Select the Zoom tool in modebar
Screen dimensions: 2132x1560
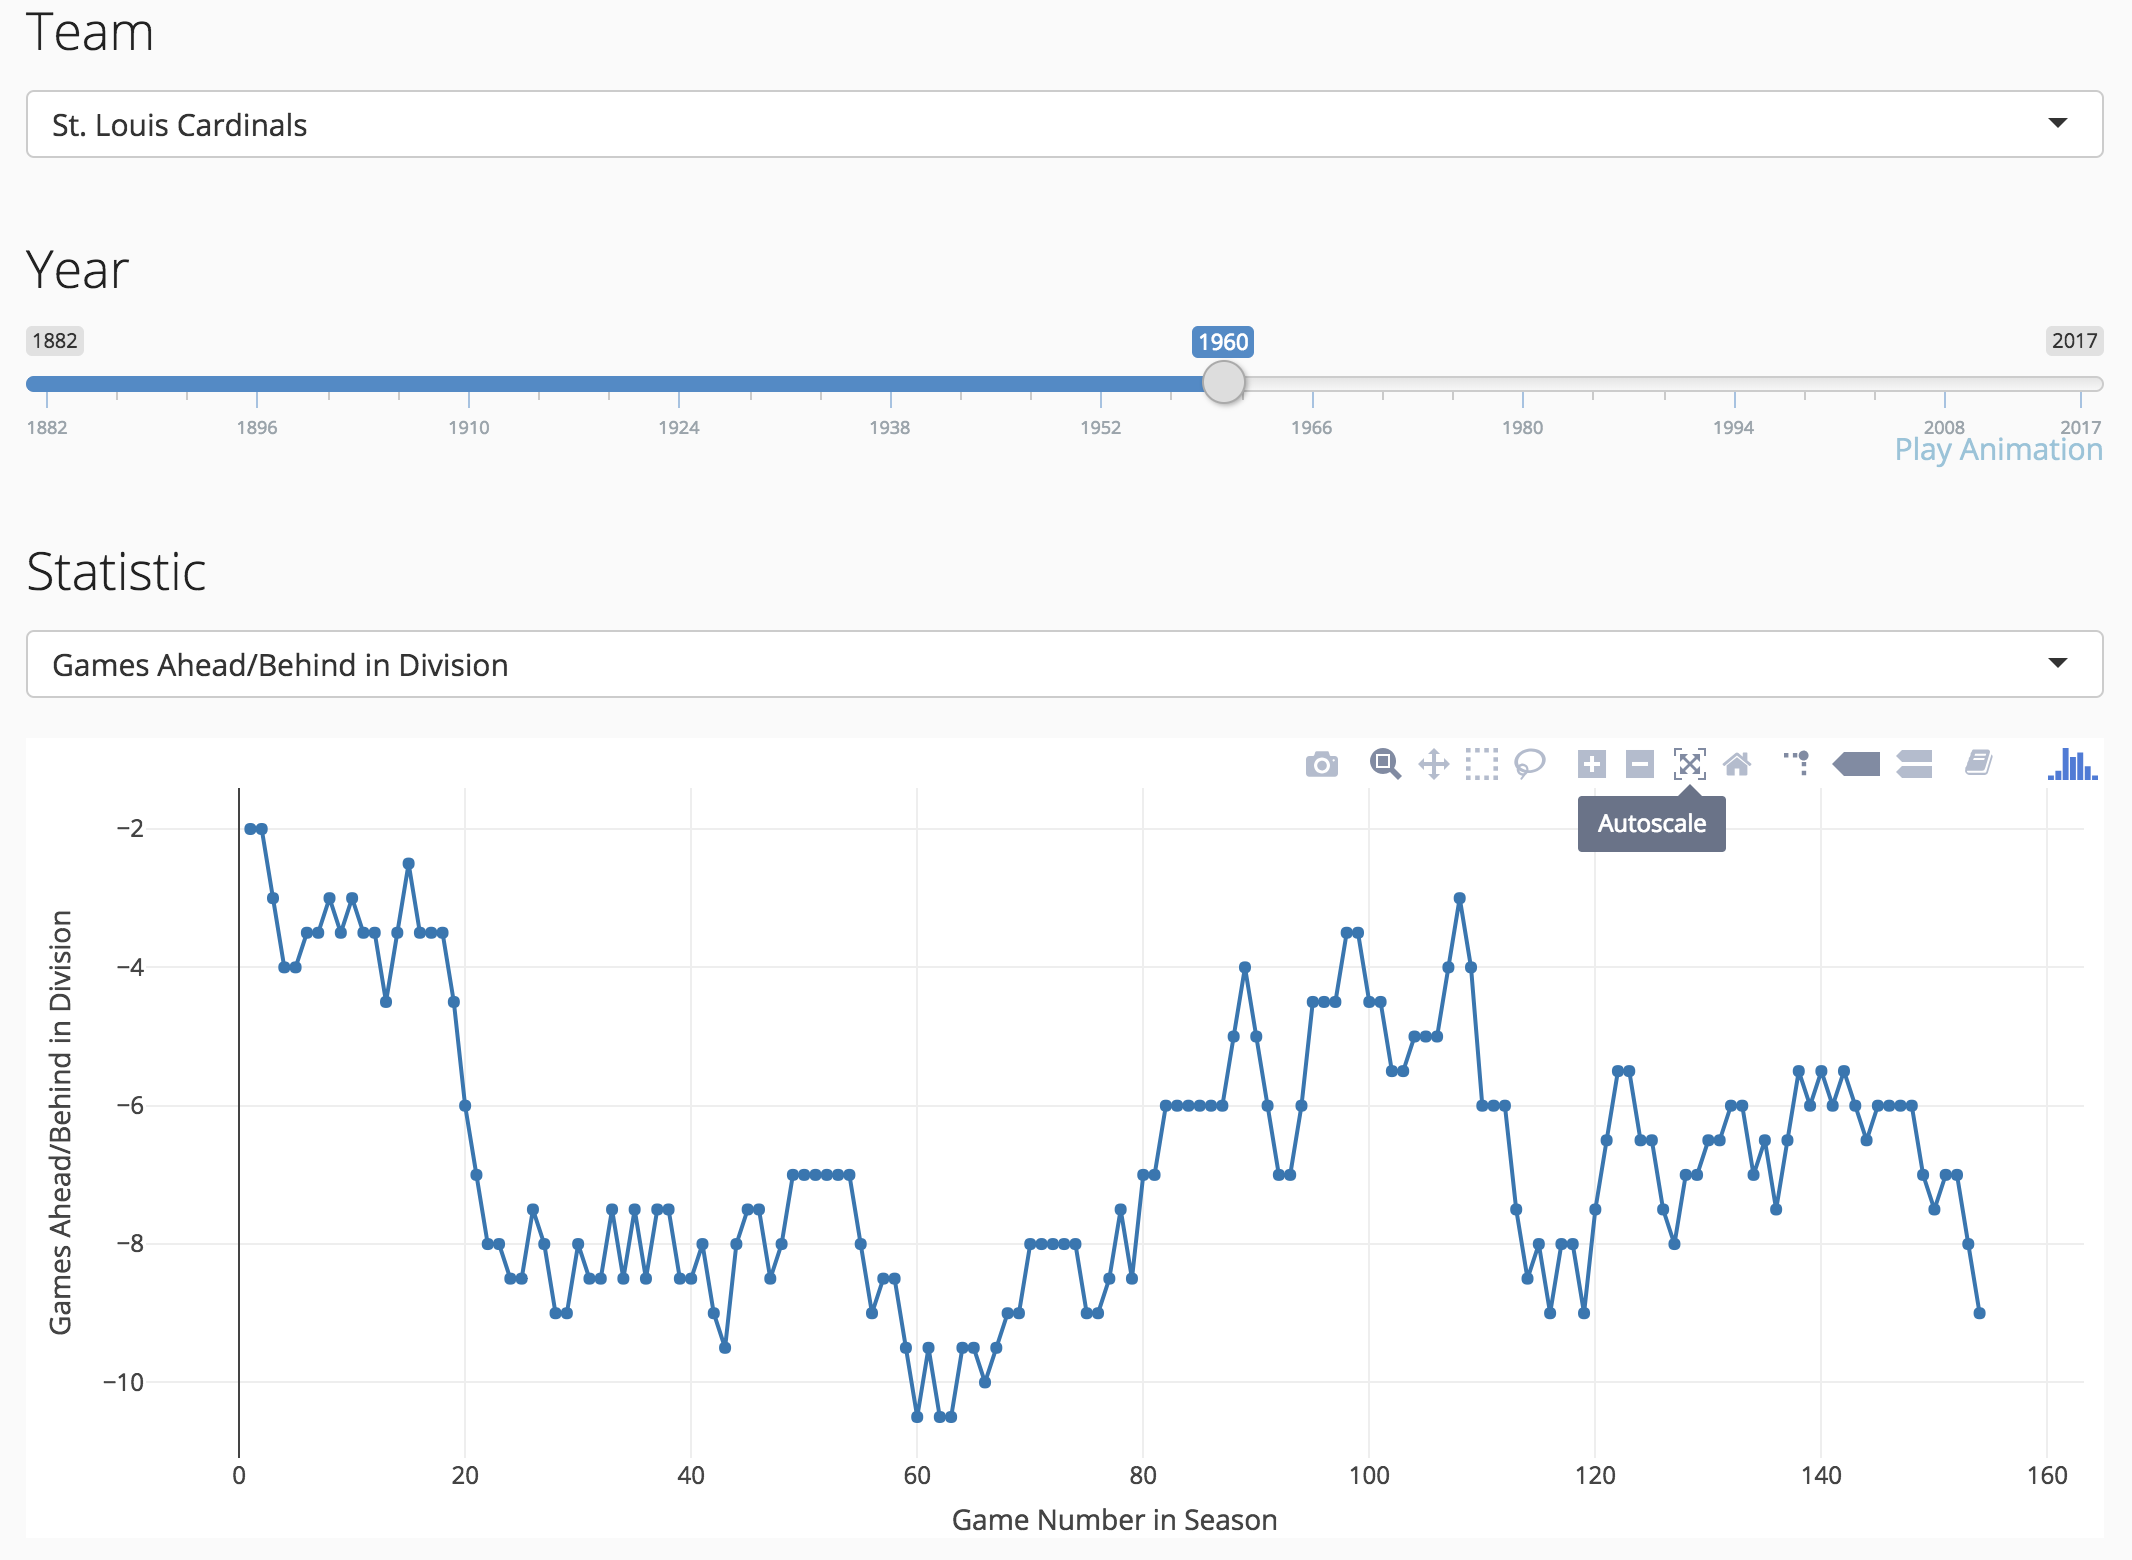(1385, 765)
